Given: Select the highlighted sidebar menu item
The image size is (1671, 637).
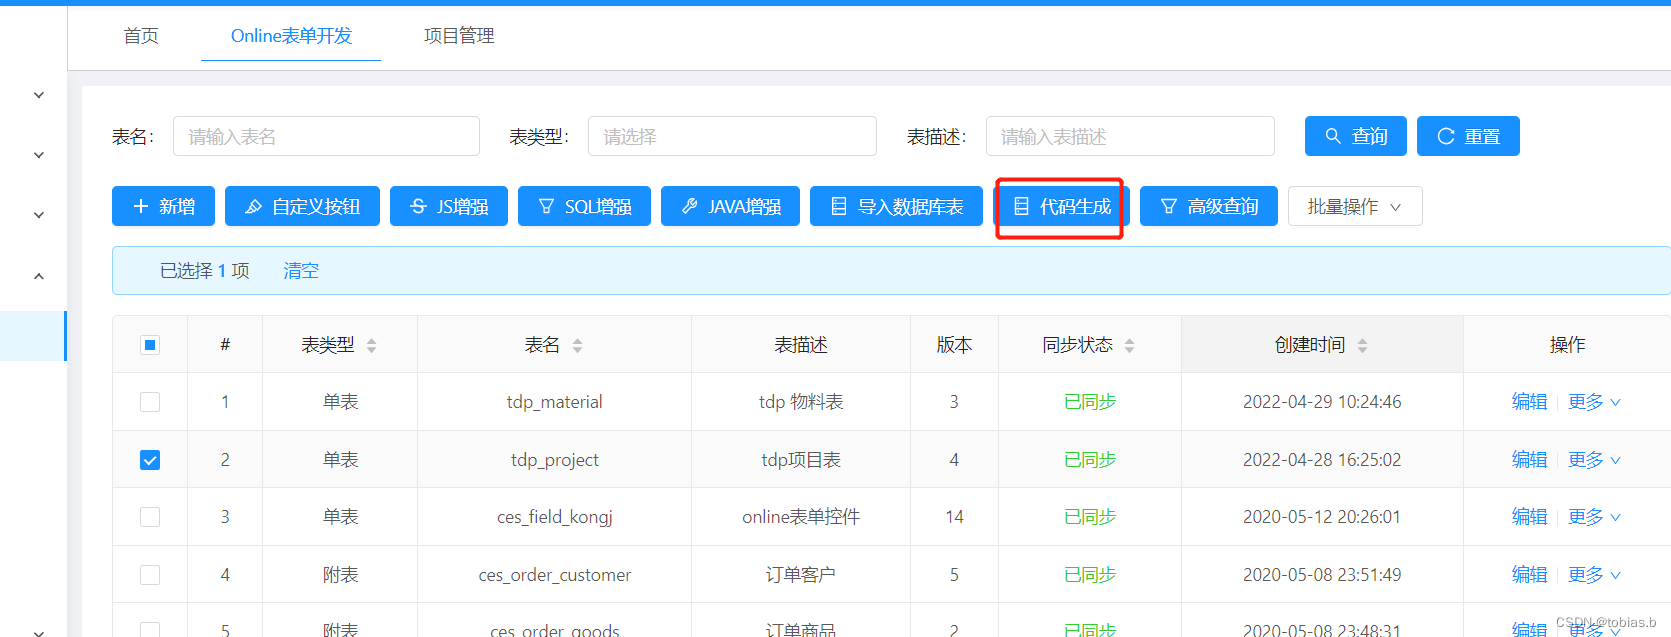Looking at the screenshot, I should tap(33, 336).
